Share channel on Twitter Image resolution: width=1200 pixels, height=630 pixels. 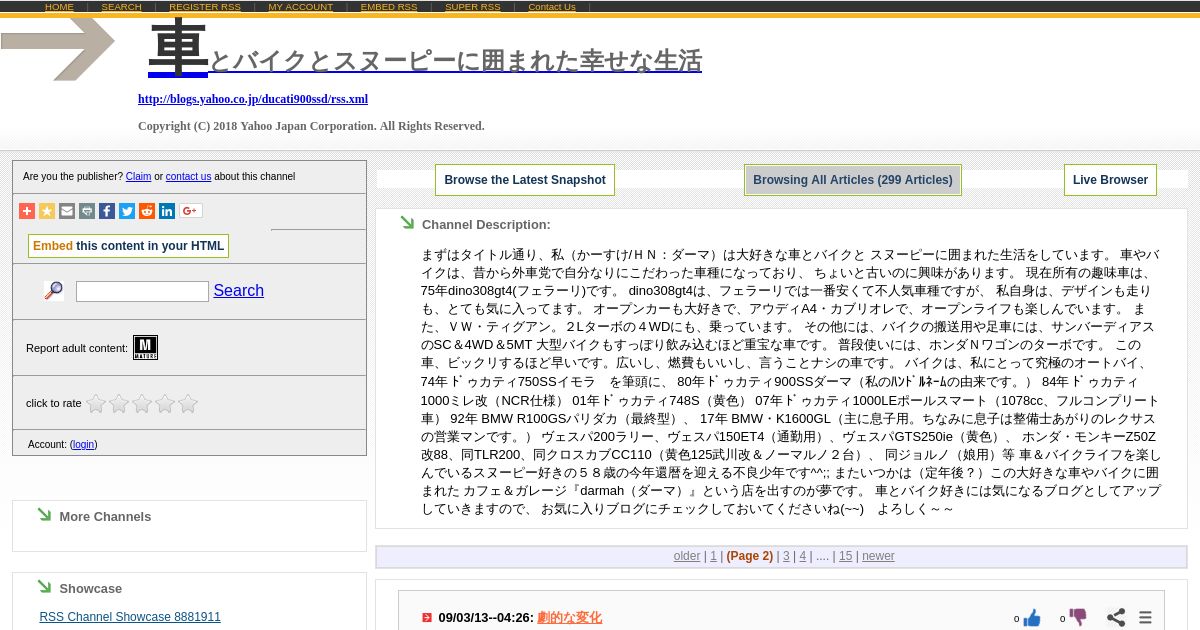127,211
